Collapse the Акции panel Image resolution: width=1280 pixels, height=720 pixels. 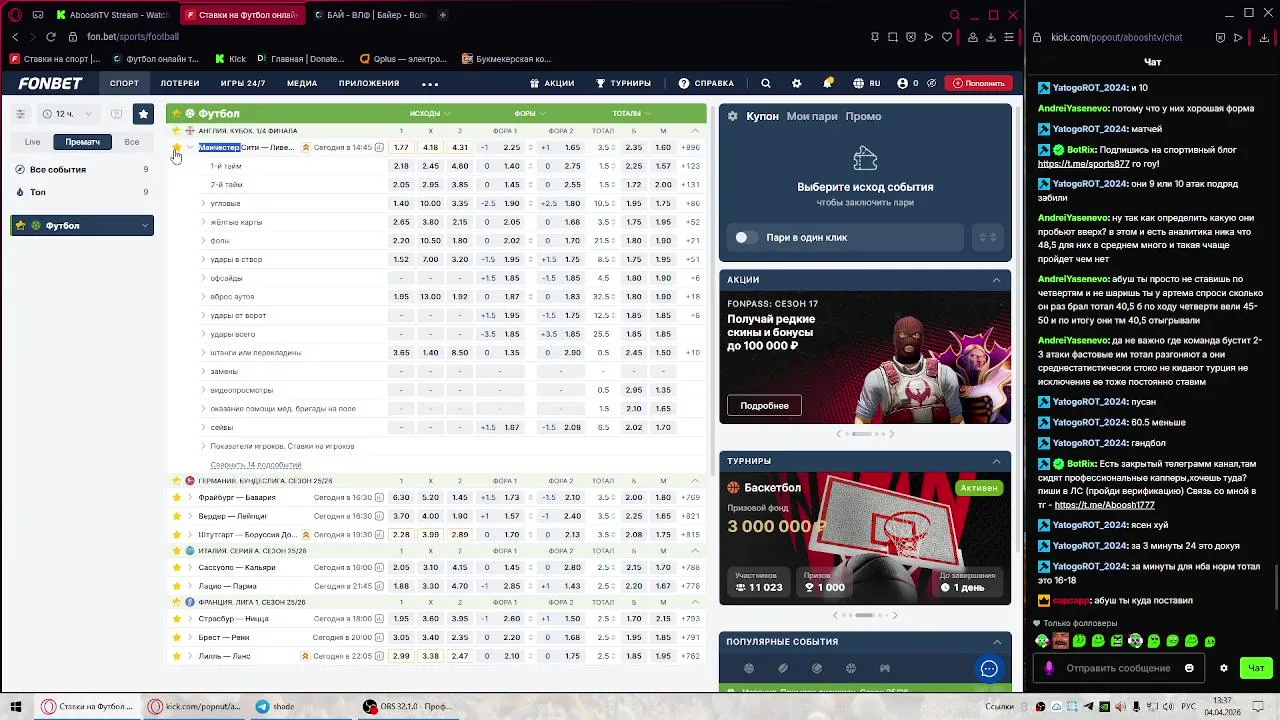coord(996,280)
